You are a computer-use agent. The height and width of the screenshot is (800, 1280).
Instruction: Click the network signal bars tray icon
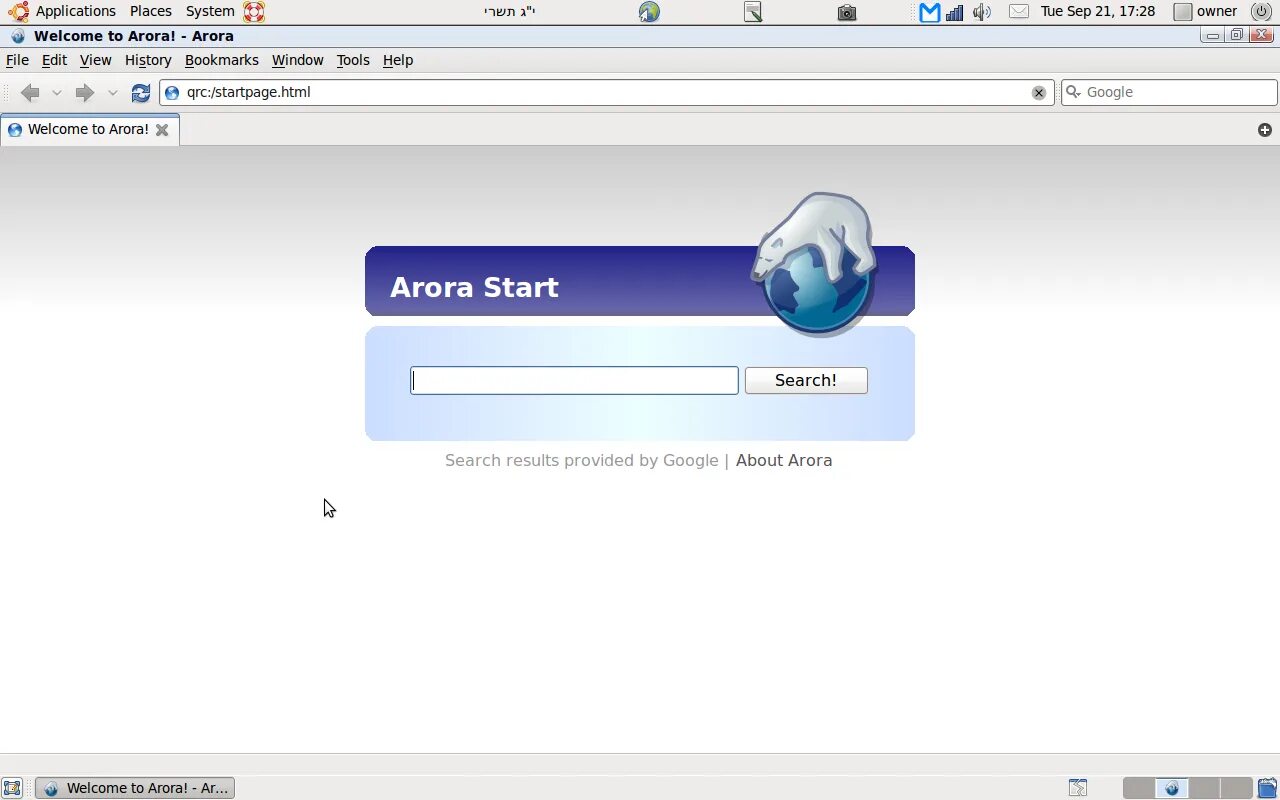[x=955, y=12]
